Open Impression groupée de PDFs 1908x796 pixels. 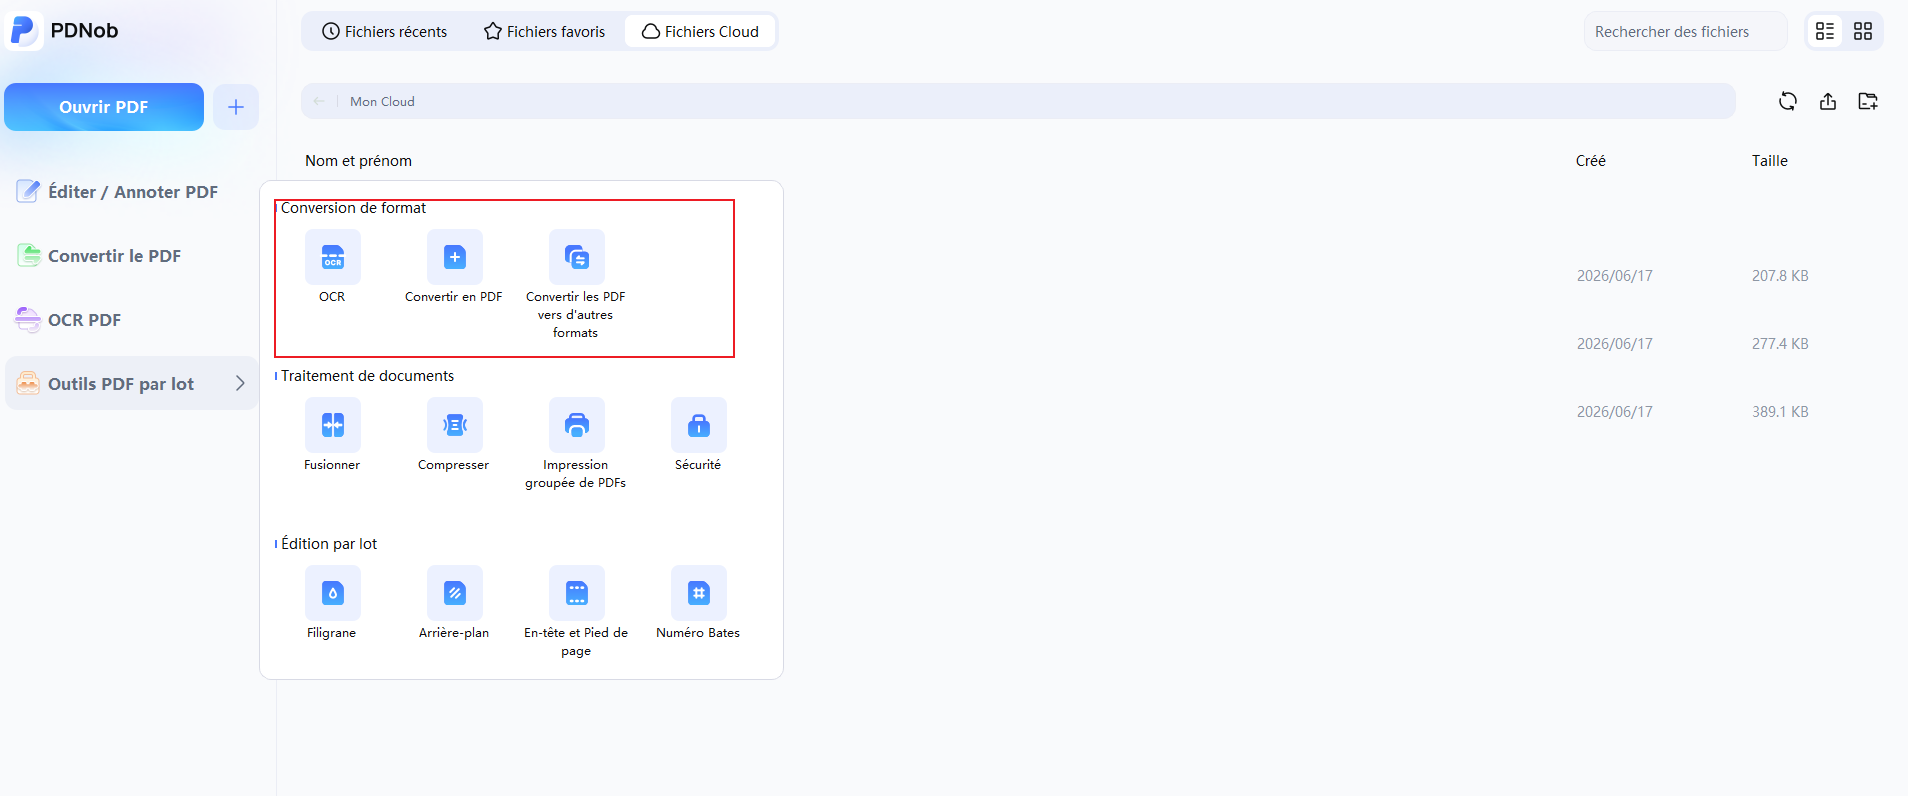pyautogui.click(x=577, y=425)
